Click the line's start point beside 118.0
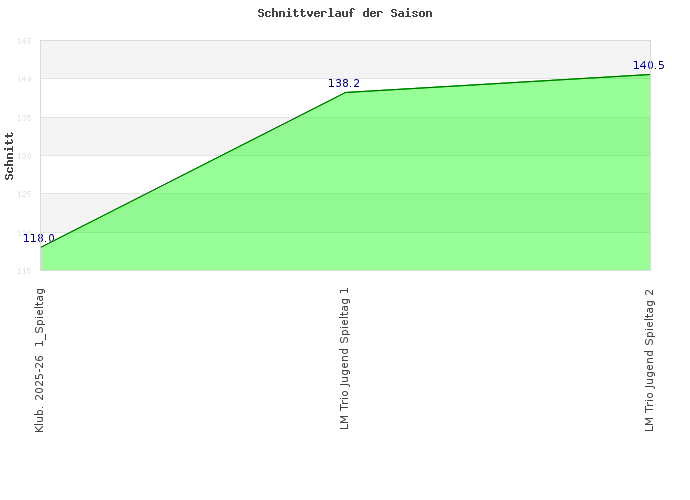 (x=41, y=247)
